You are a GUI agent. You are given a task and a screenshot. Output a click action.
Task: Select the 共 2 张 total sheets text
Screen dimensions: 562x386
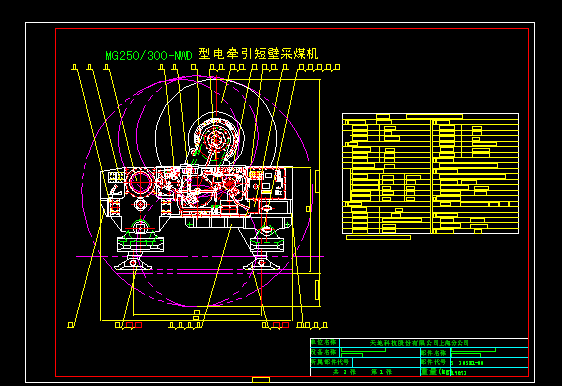tap(344, 372)
